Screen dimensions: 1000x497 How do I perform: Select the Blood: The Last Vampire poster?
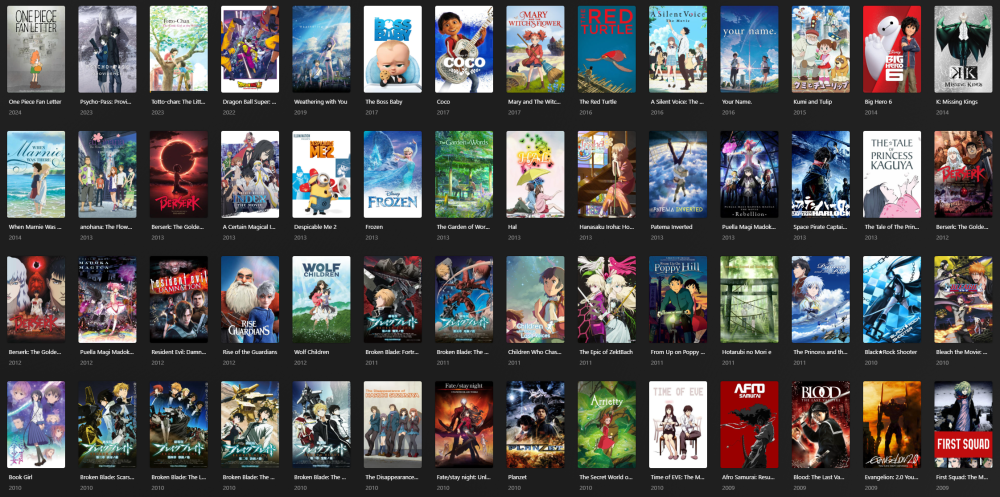[821, 424]
